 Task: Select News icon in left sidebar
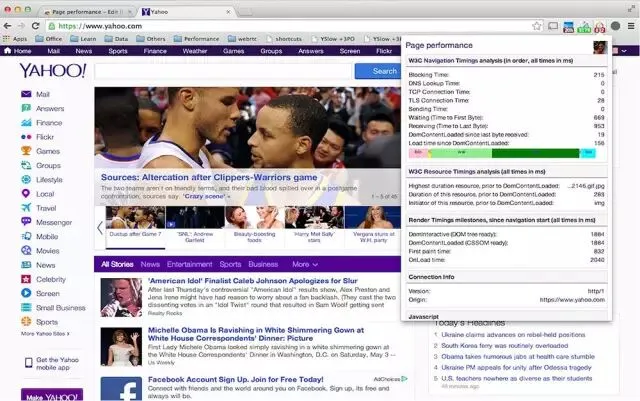[26, 265]
